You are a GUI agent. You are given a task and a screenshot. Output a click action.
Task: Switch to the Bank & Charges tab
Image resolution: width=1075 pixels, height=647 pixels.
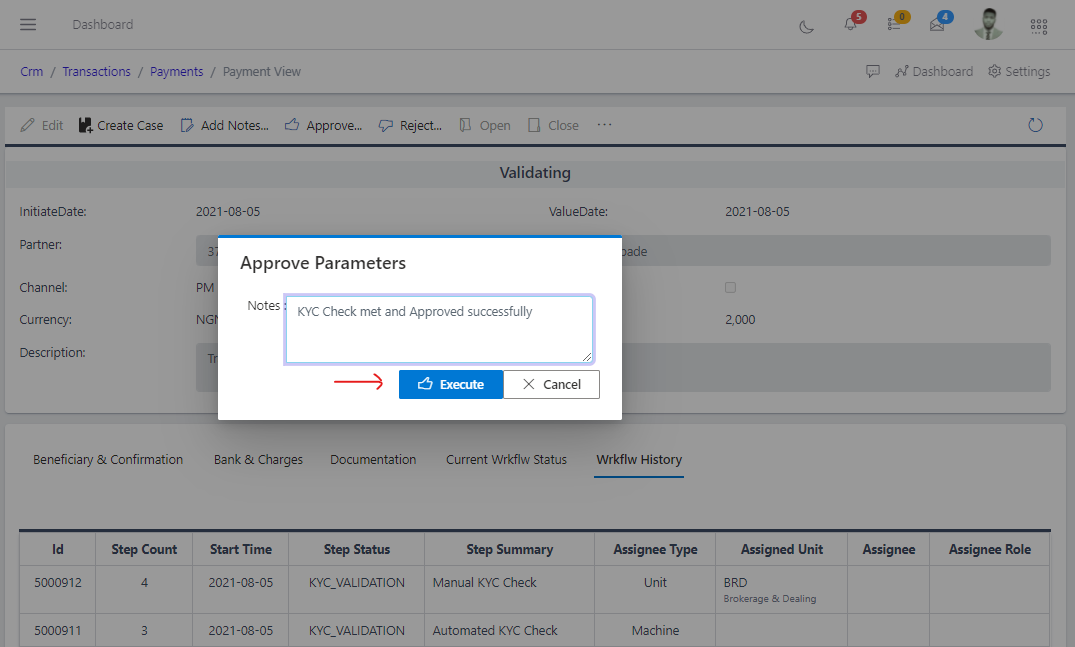coord(258,459)
